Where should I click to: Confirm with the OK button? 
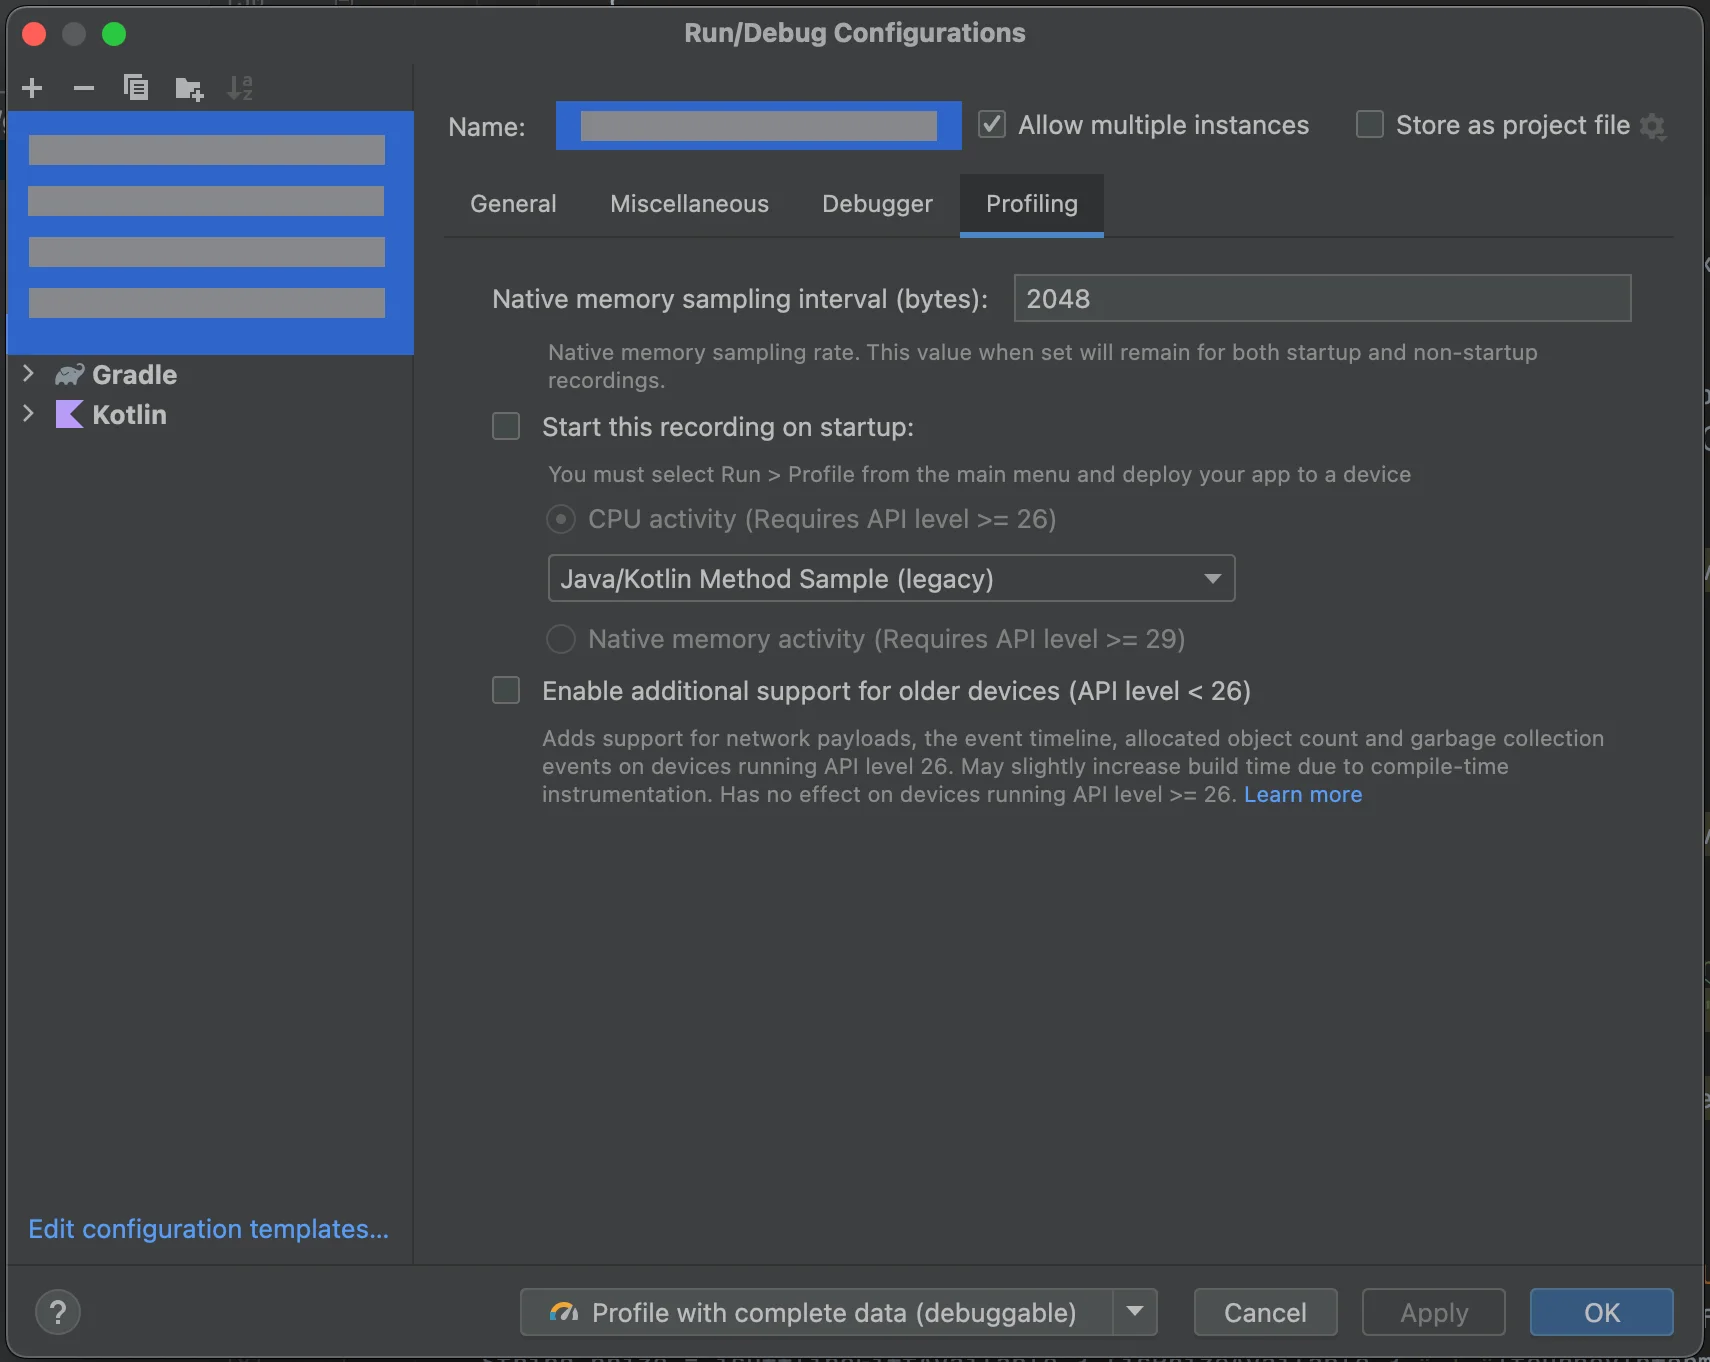tap(1601, 1312)
